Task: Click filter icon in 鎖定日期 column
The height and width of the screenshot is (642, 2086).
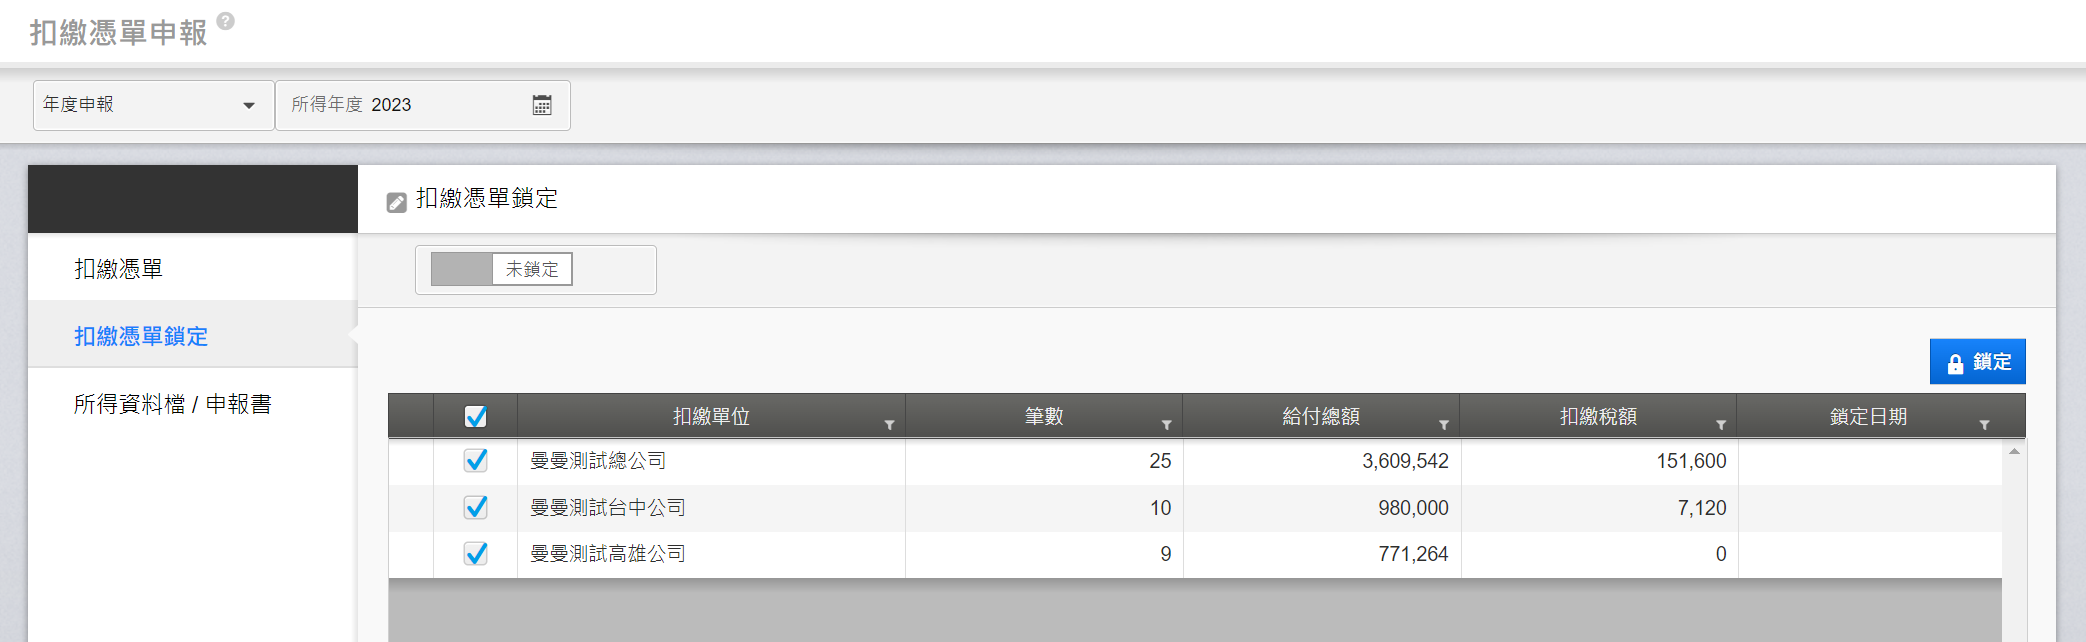Action: [1984, 425]
